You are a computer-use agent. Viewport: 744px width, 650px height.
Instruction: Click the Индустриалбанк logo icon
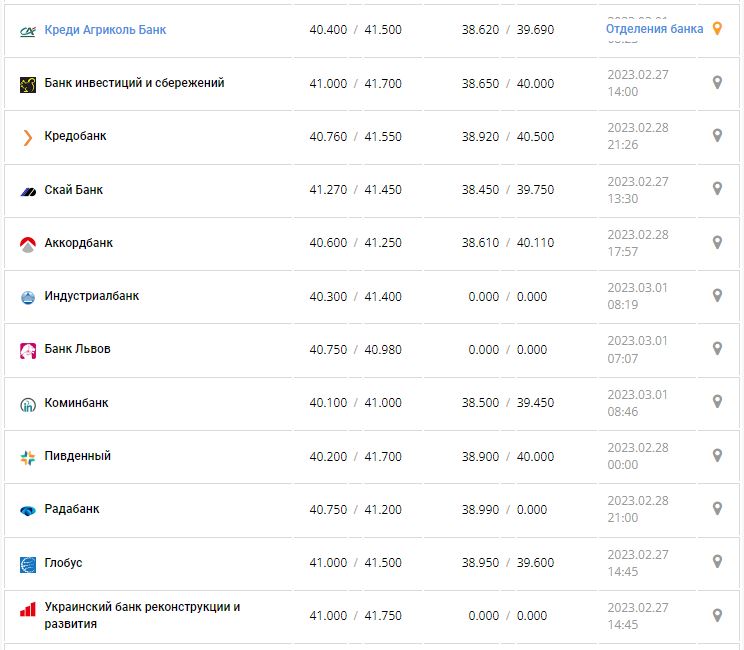(x=28, y=297)
